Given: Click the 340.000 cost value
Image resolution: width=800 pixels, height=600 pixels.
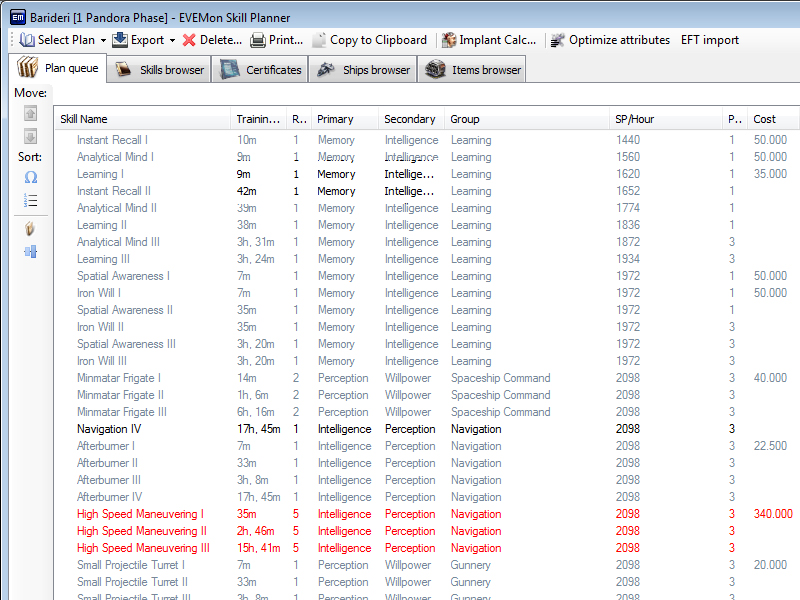Looking at the screenshot, I should click(773, 514).
